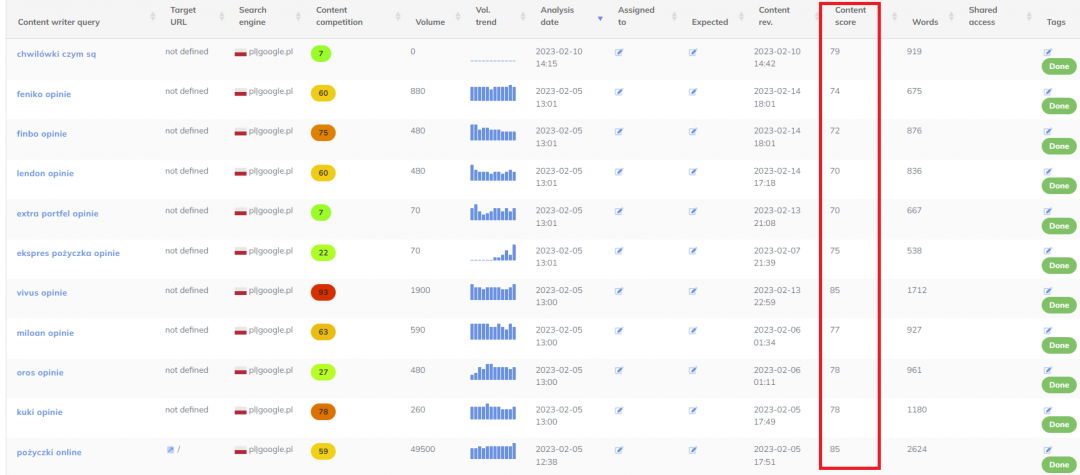Click assigned-to edit icon for feniko opinie

tap(619, 92)
